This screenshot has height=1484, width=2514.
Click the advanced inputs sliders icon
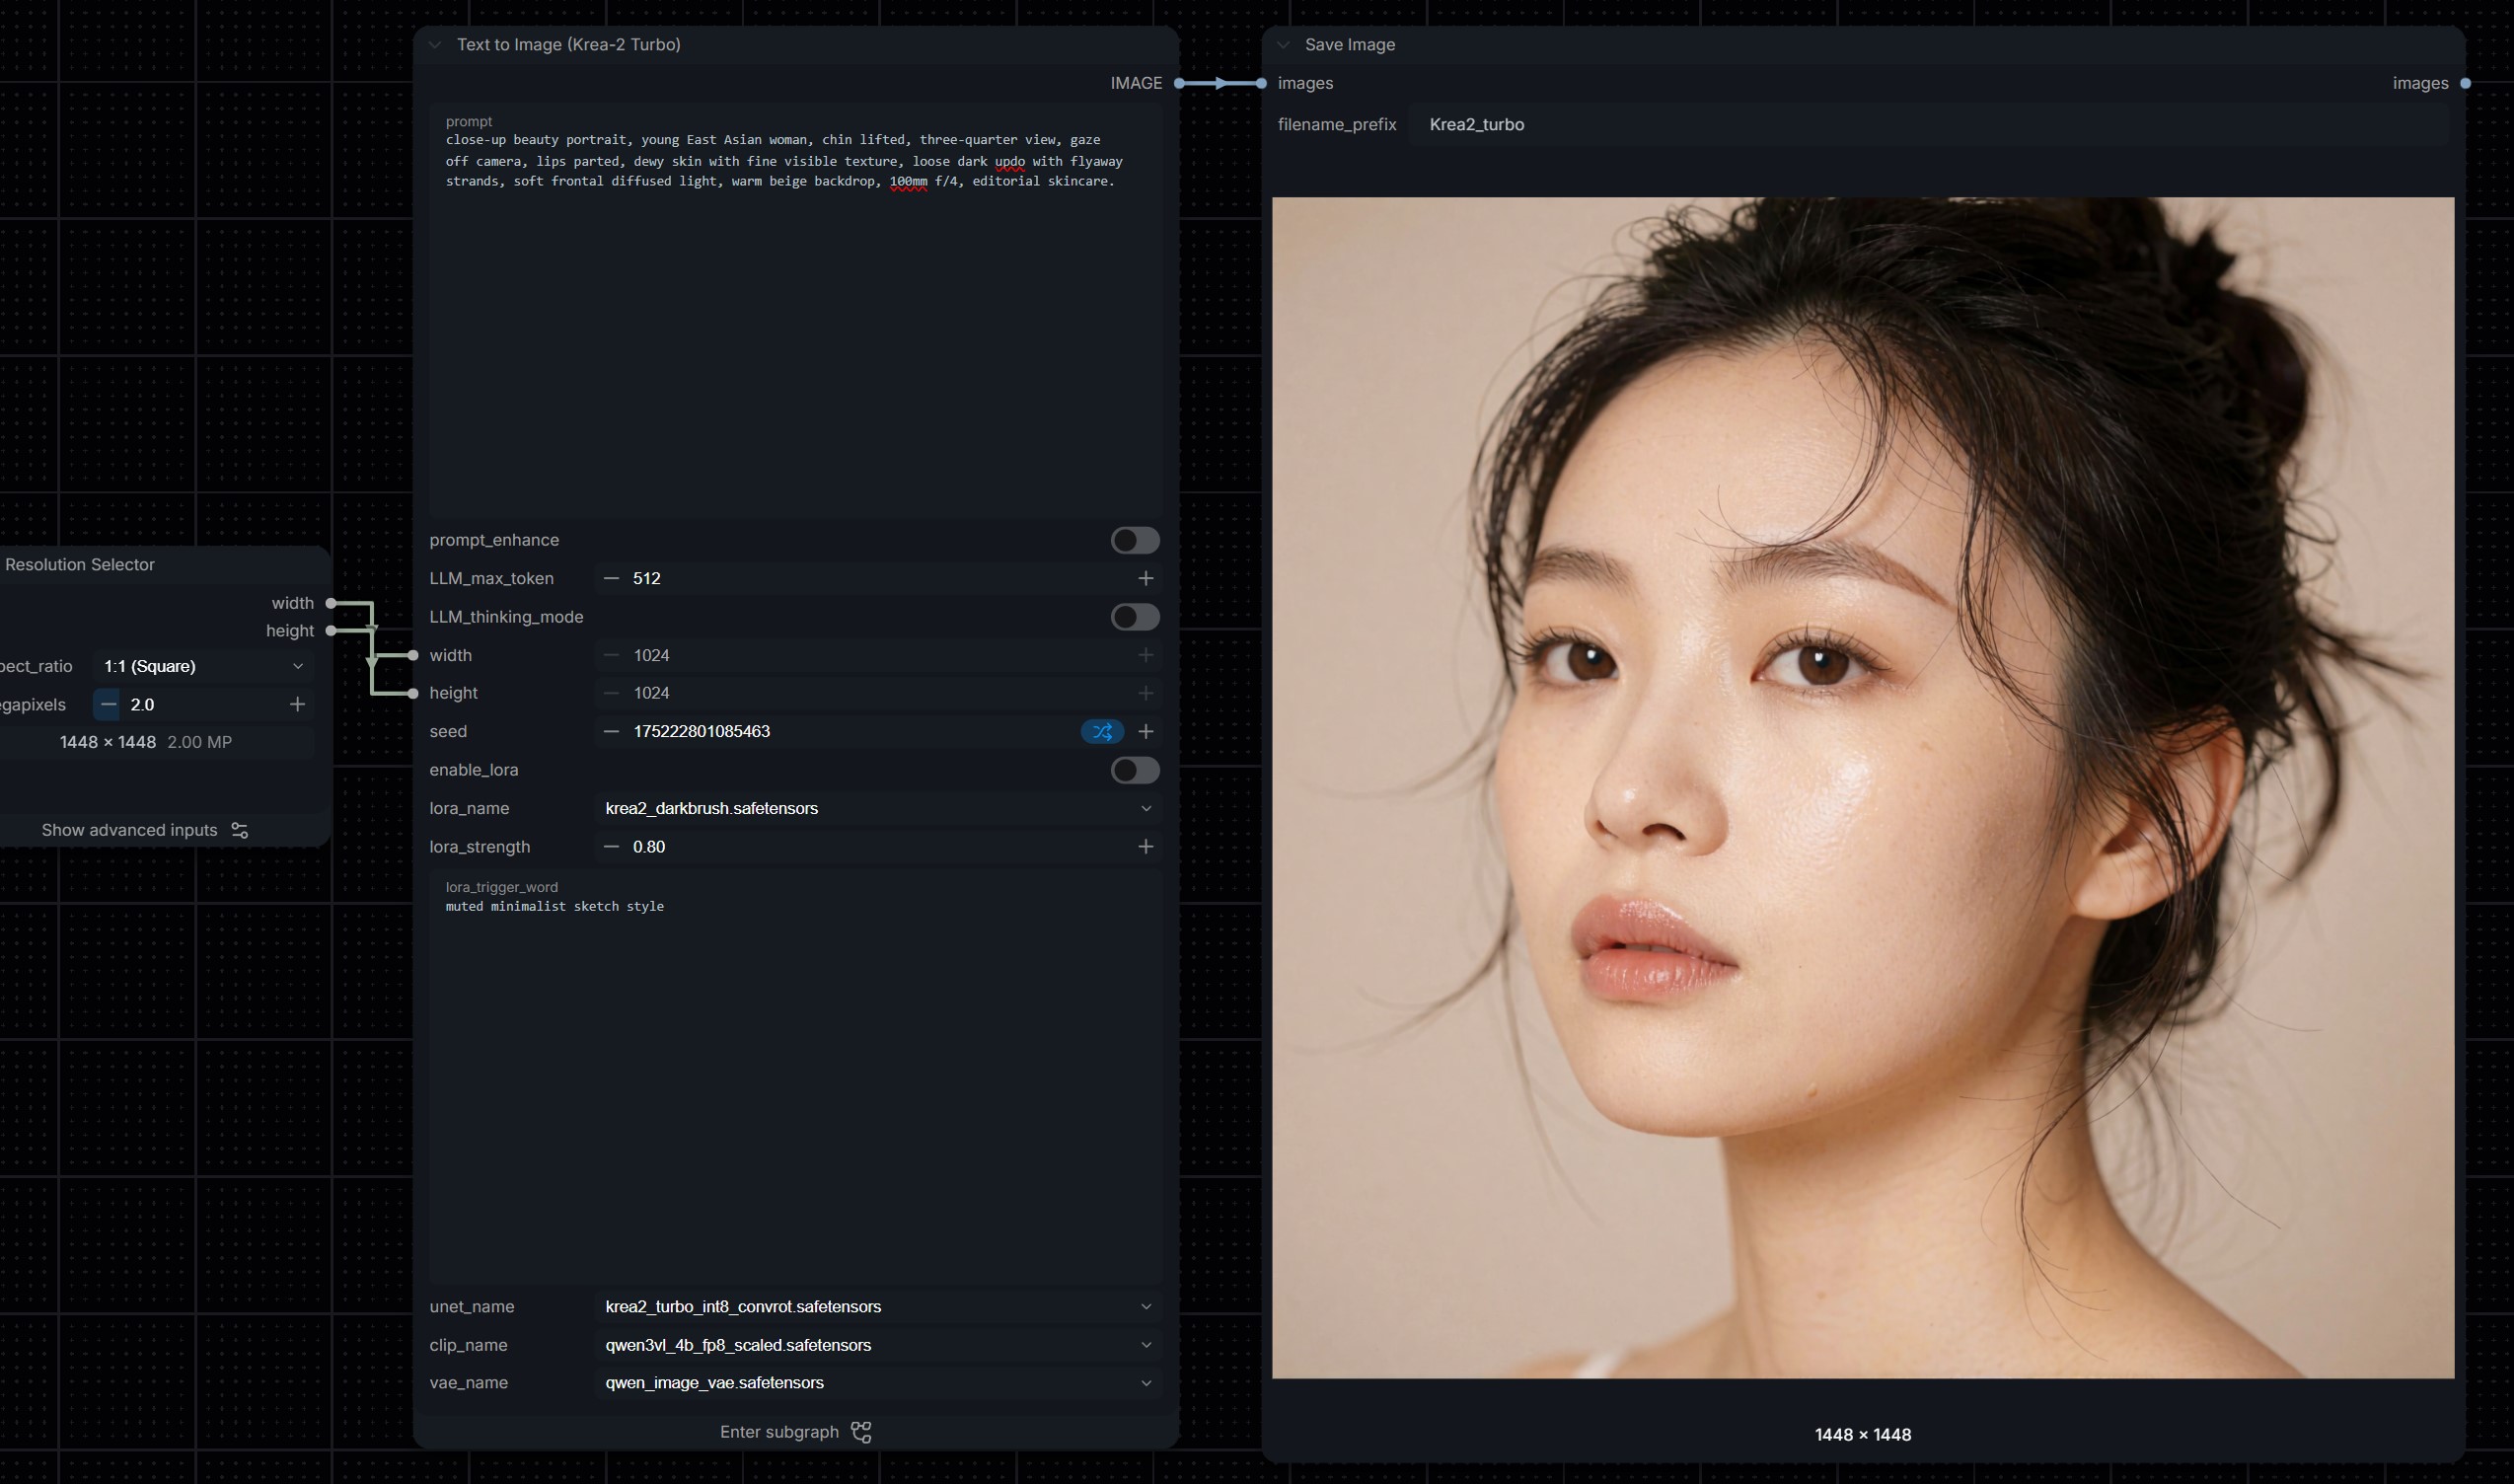coord(240,830)
